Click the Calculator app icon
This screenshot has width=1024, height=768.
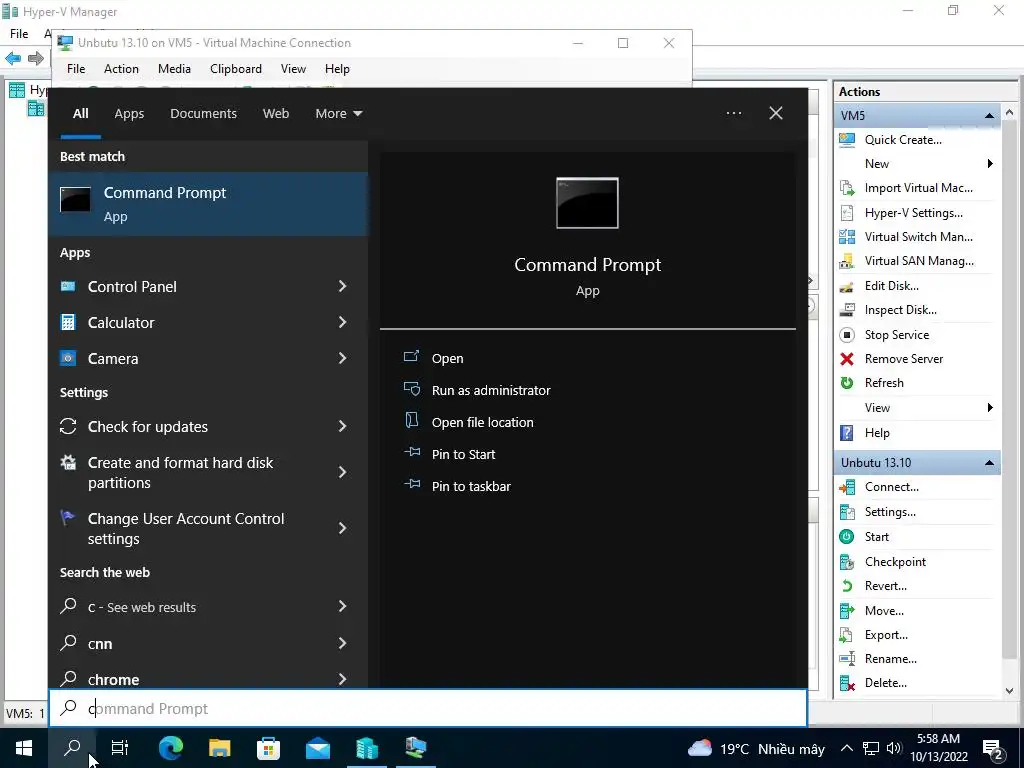point(68,322)
